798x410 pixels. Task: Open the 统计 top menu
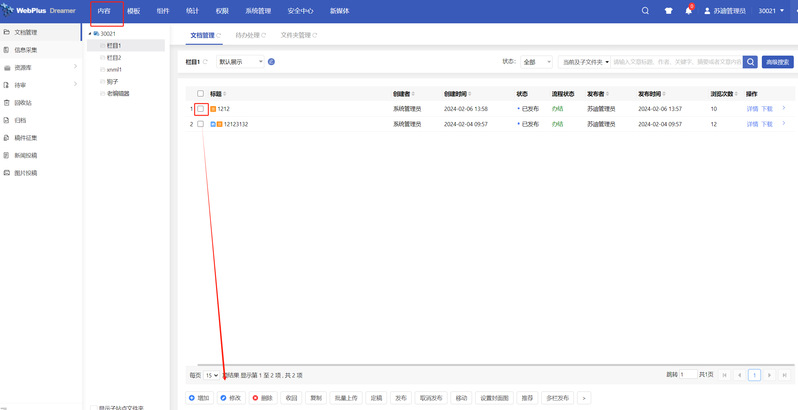pyautogui.click(x=192, y=11)
